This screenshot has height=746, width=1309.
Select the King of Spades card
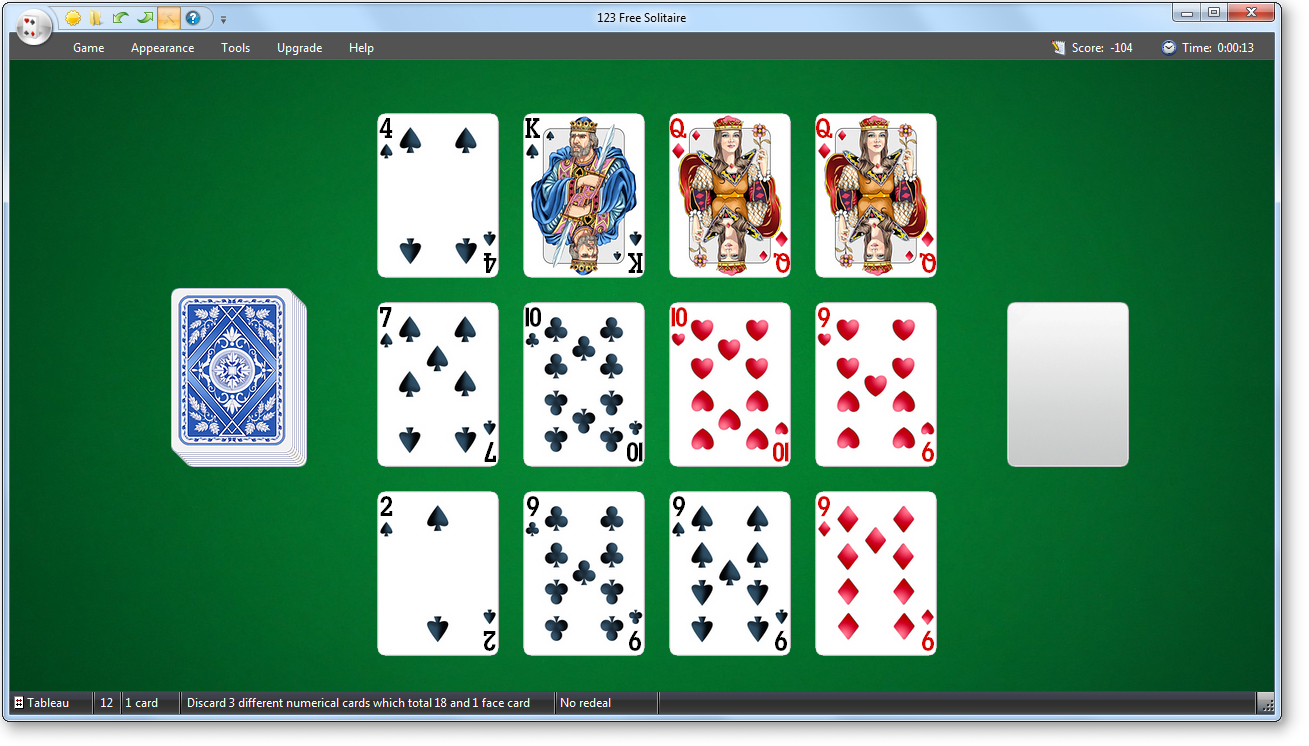tap(583, 195)
